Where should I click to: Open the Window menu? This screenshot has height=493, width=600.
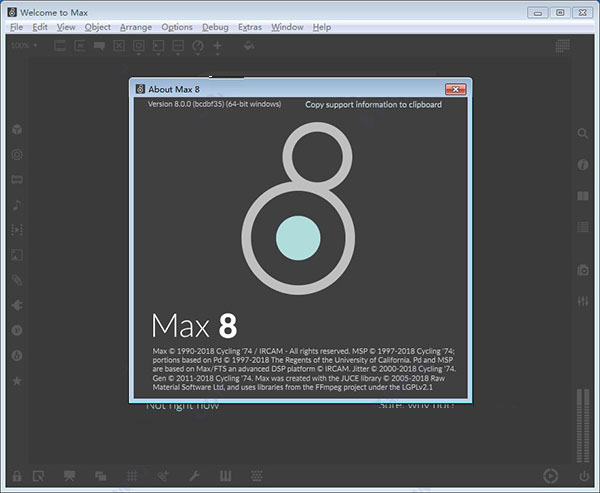click(x=287, y=27)
